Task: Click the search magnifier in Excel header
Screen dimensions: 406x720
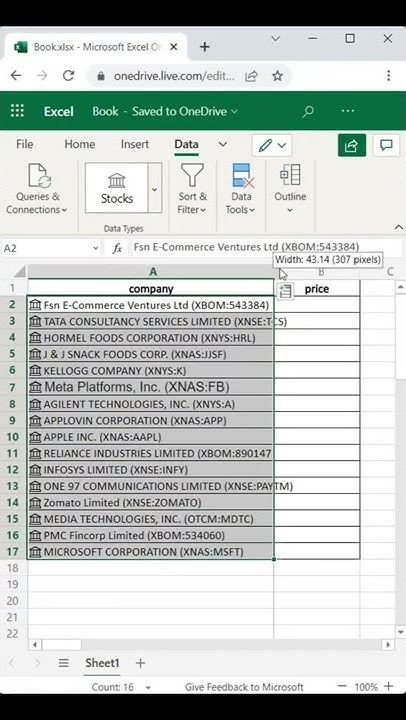Action: (308, 111)
